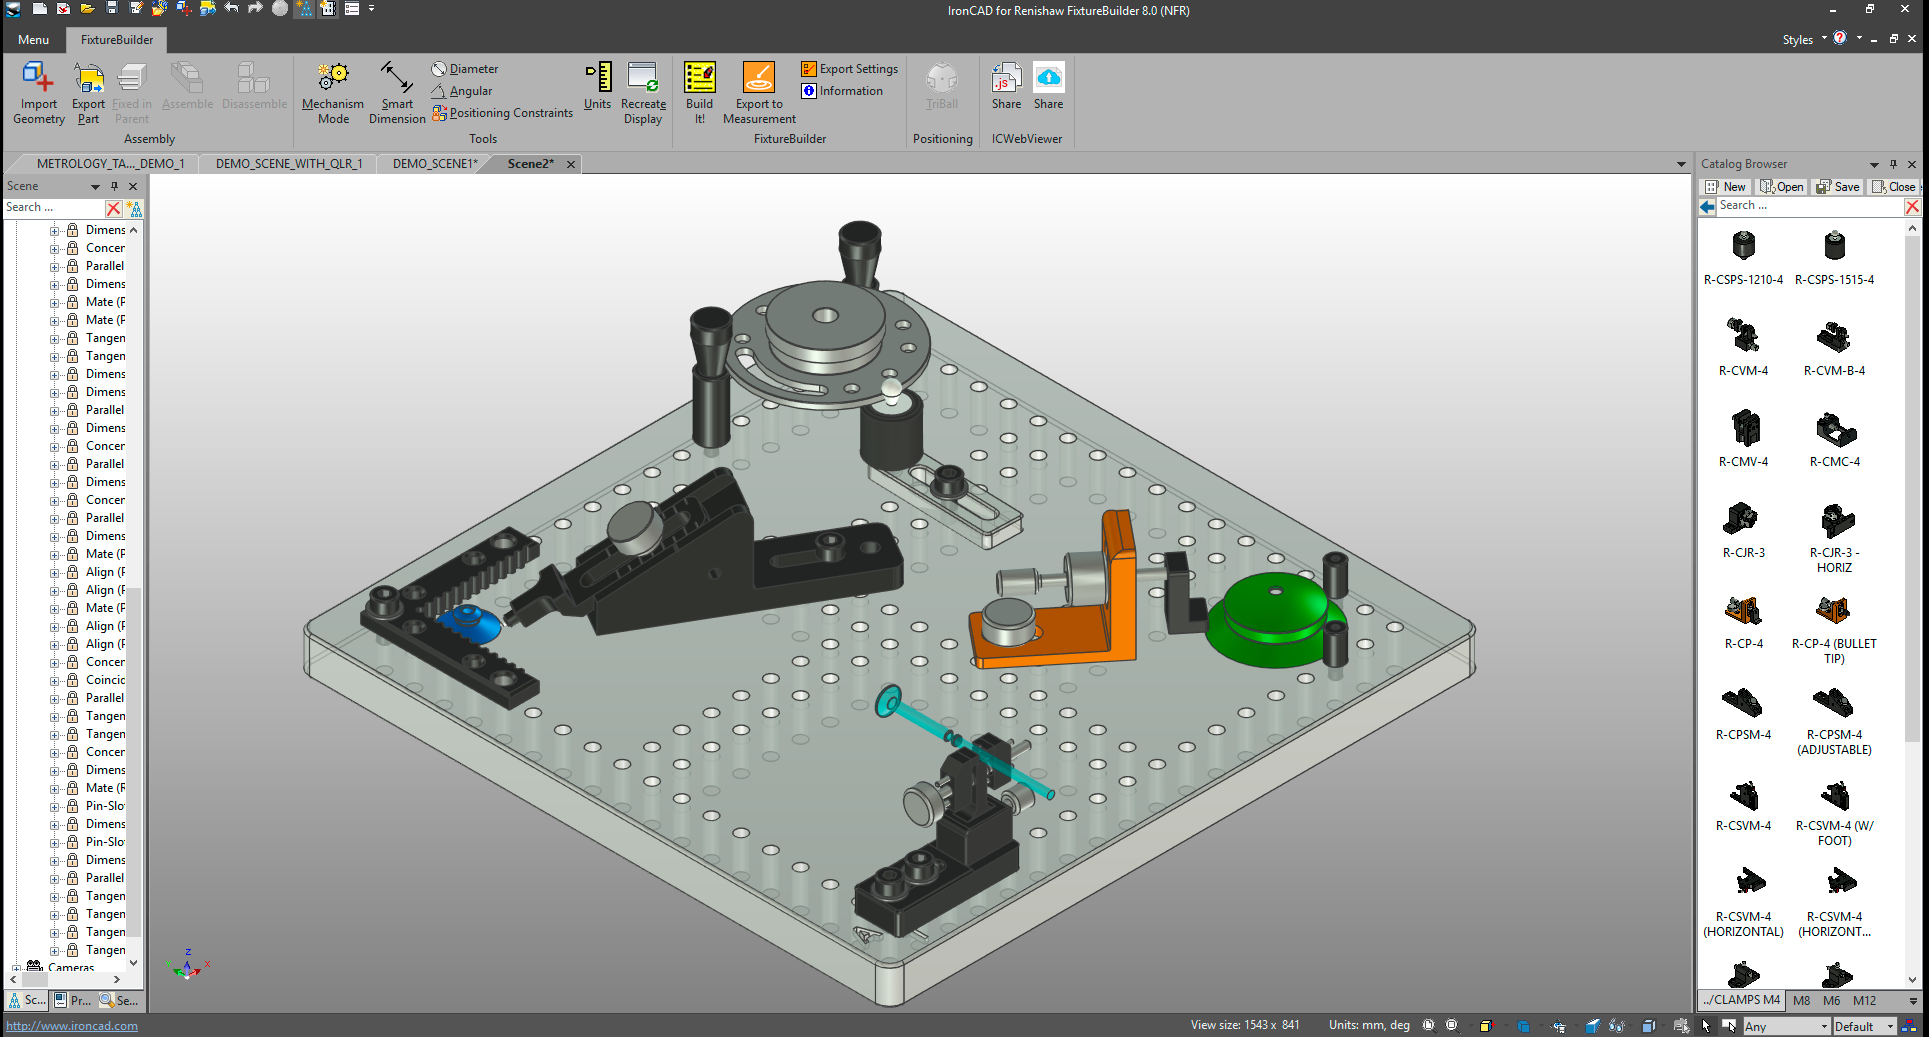Click the Export Part tool

[88, 90]
